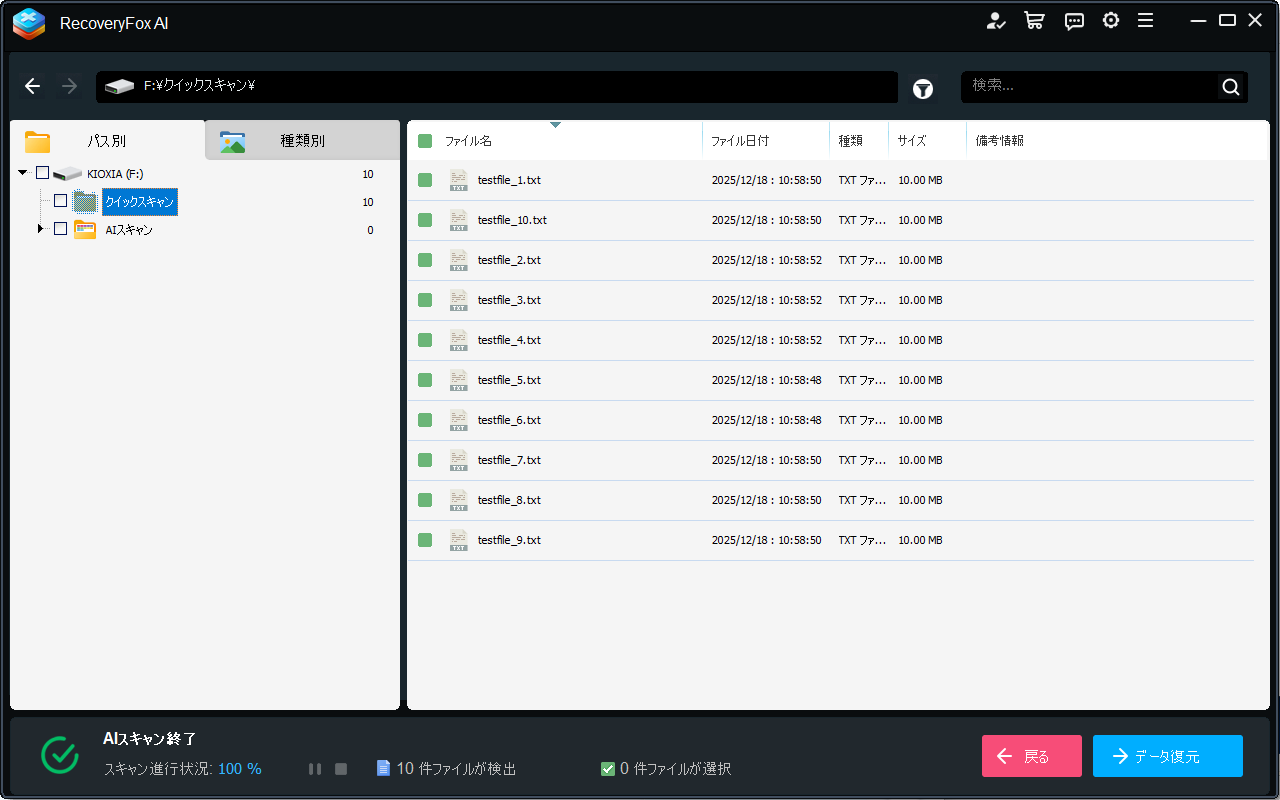Collapse the KIOXIA (F:) tree node
This screenshot has height=800, width=1280.
(x=22, y=173)
